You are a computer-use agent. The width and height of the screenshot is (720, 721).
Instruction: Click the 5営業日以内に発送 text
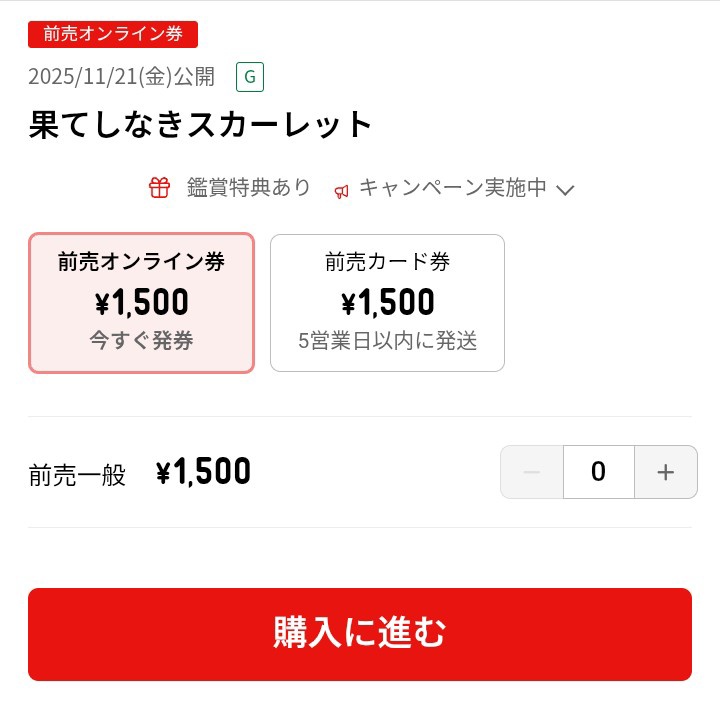[387, 341]
